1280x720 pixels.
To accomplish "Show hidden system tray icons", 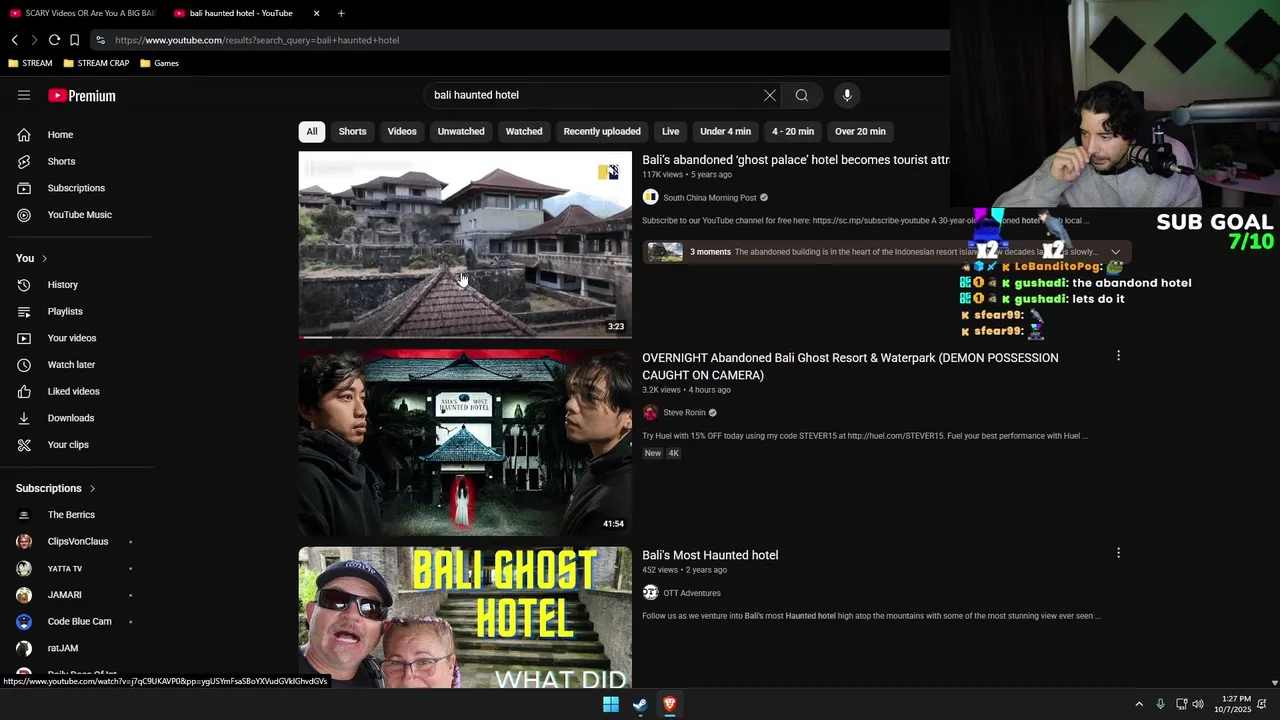I will pos(1138,704).
